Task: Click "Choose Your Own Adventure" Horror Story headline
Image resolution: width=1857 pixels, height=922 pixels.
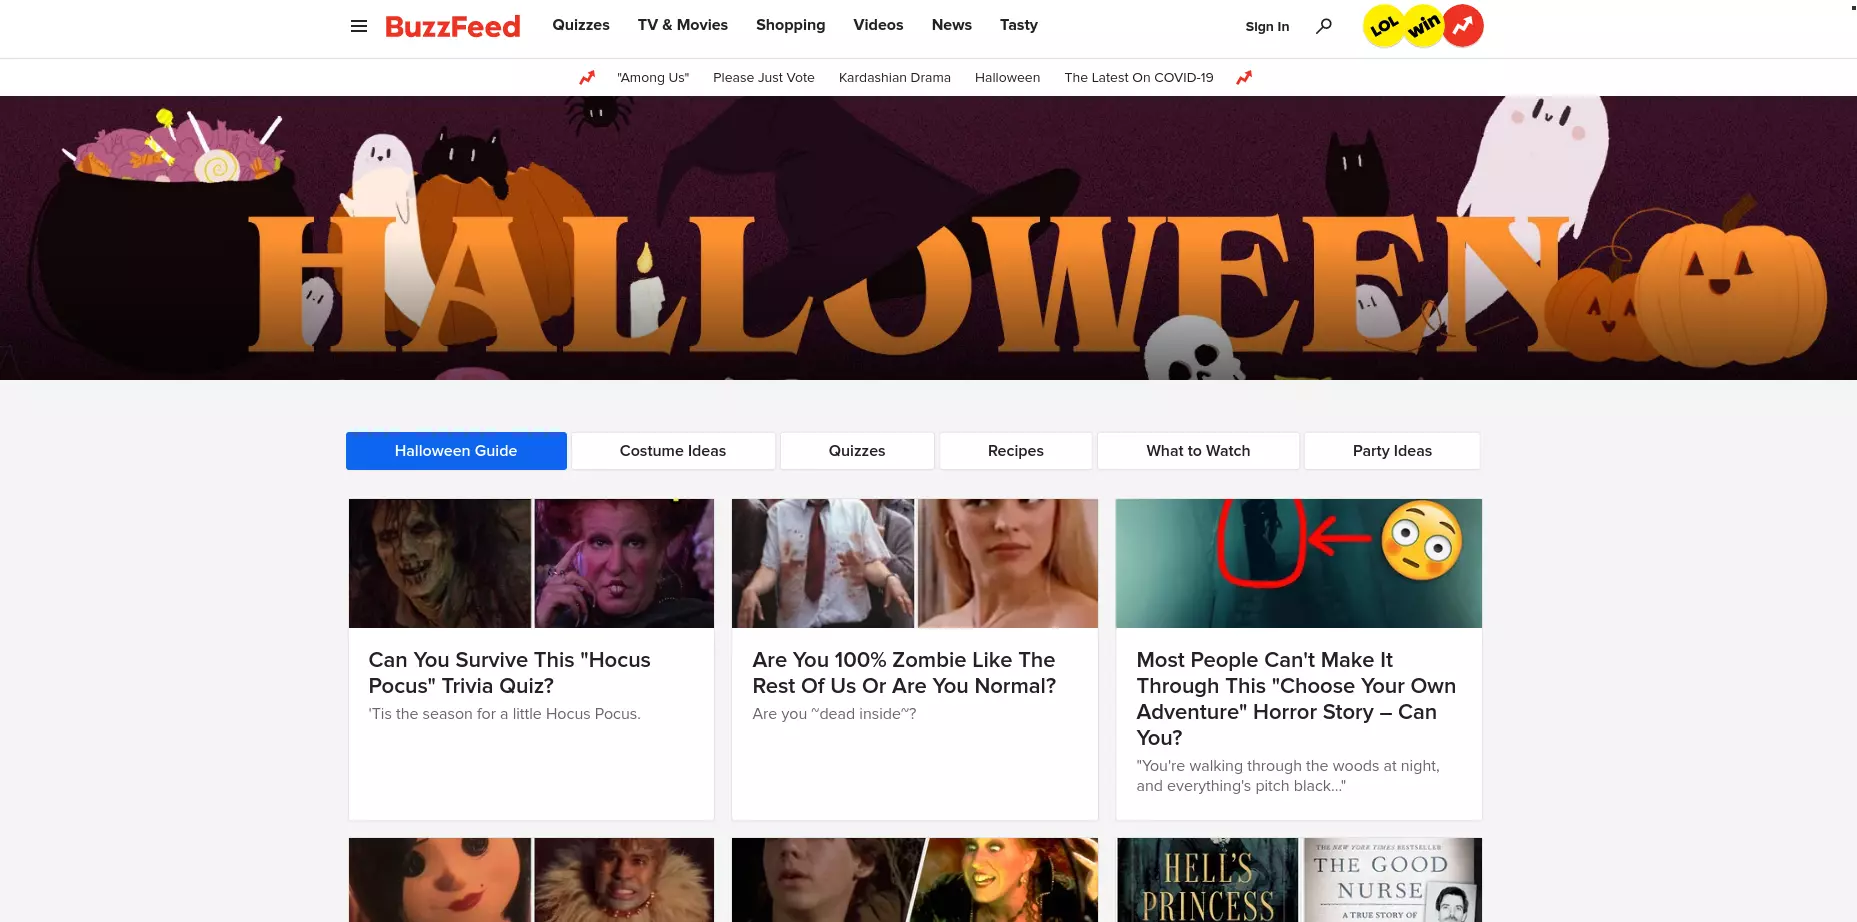Action: coord(1296,699)
